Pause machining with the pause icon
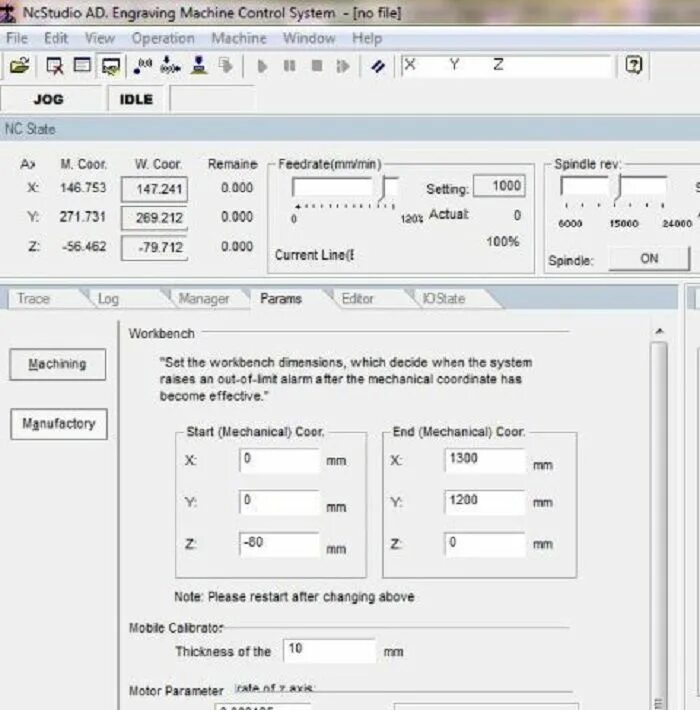This screenshot has width=700, height=710. pyautogui.click(x=289, y=66)
